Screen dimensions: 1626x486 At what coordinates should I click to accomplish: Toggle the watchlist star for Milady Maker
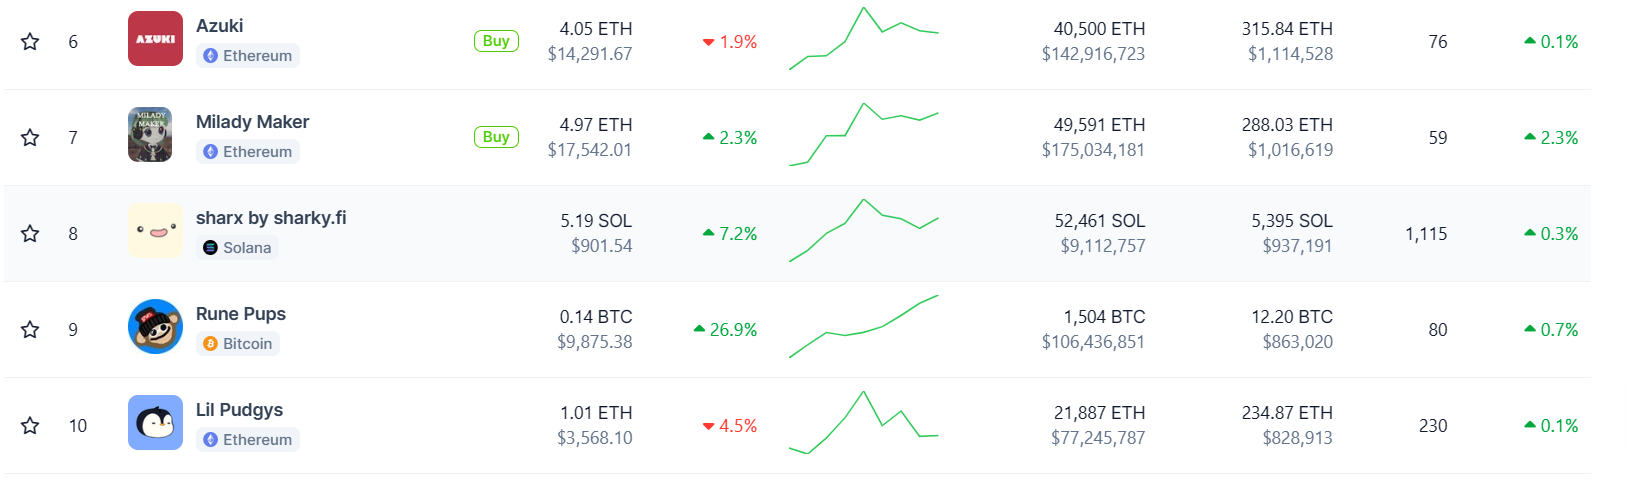[x=30, y=138]
